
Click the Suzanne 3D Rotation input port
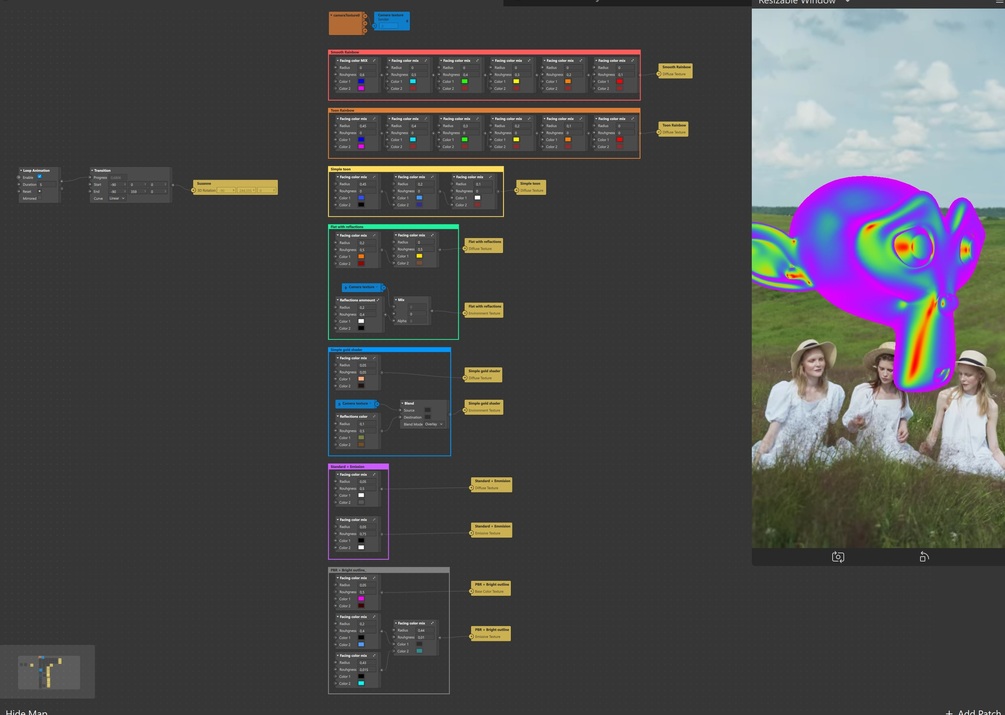click(x=194, y=190)
